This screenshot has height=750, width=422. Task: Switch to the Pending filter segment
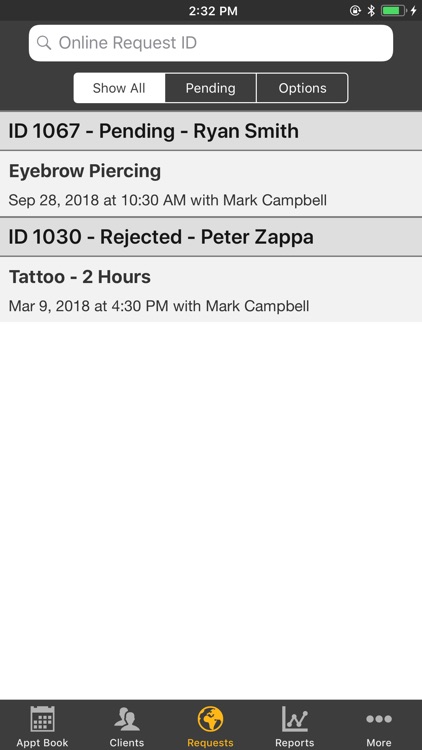pos(211,88)
